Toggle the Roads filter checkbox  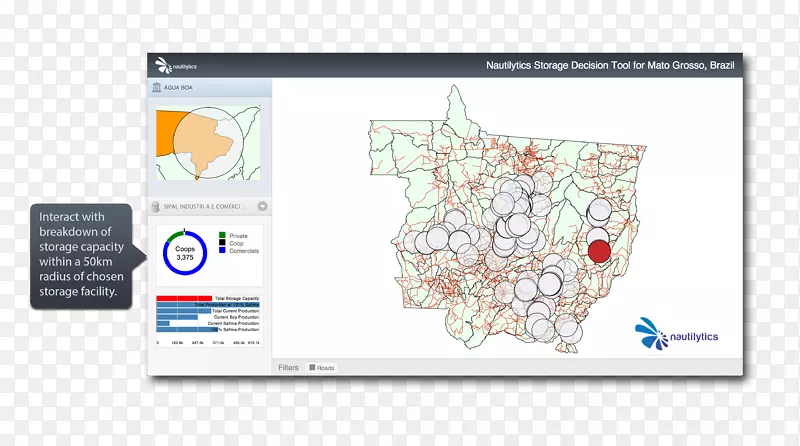(x=312, y=368)
